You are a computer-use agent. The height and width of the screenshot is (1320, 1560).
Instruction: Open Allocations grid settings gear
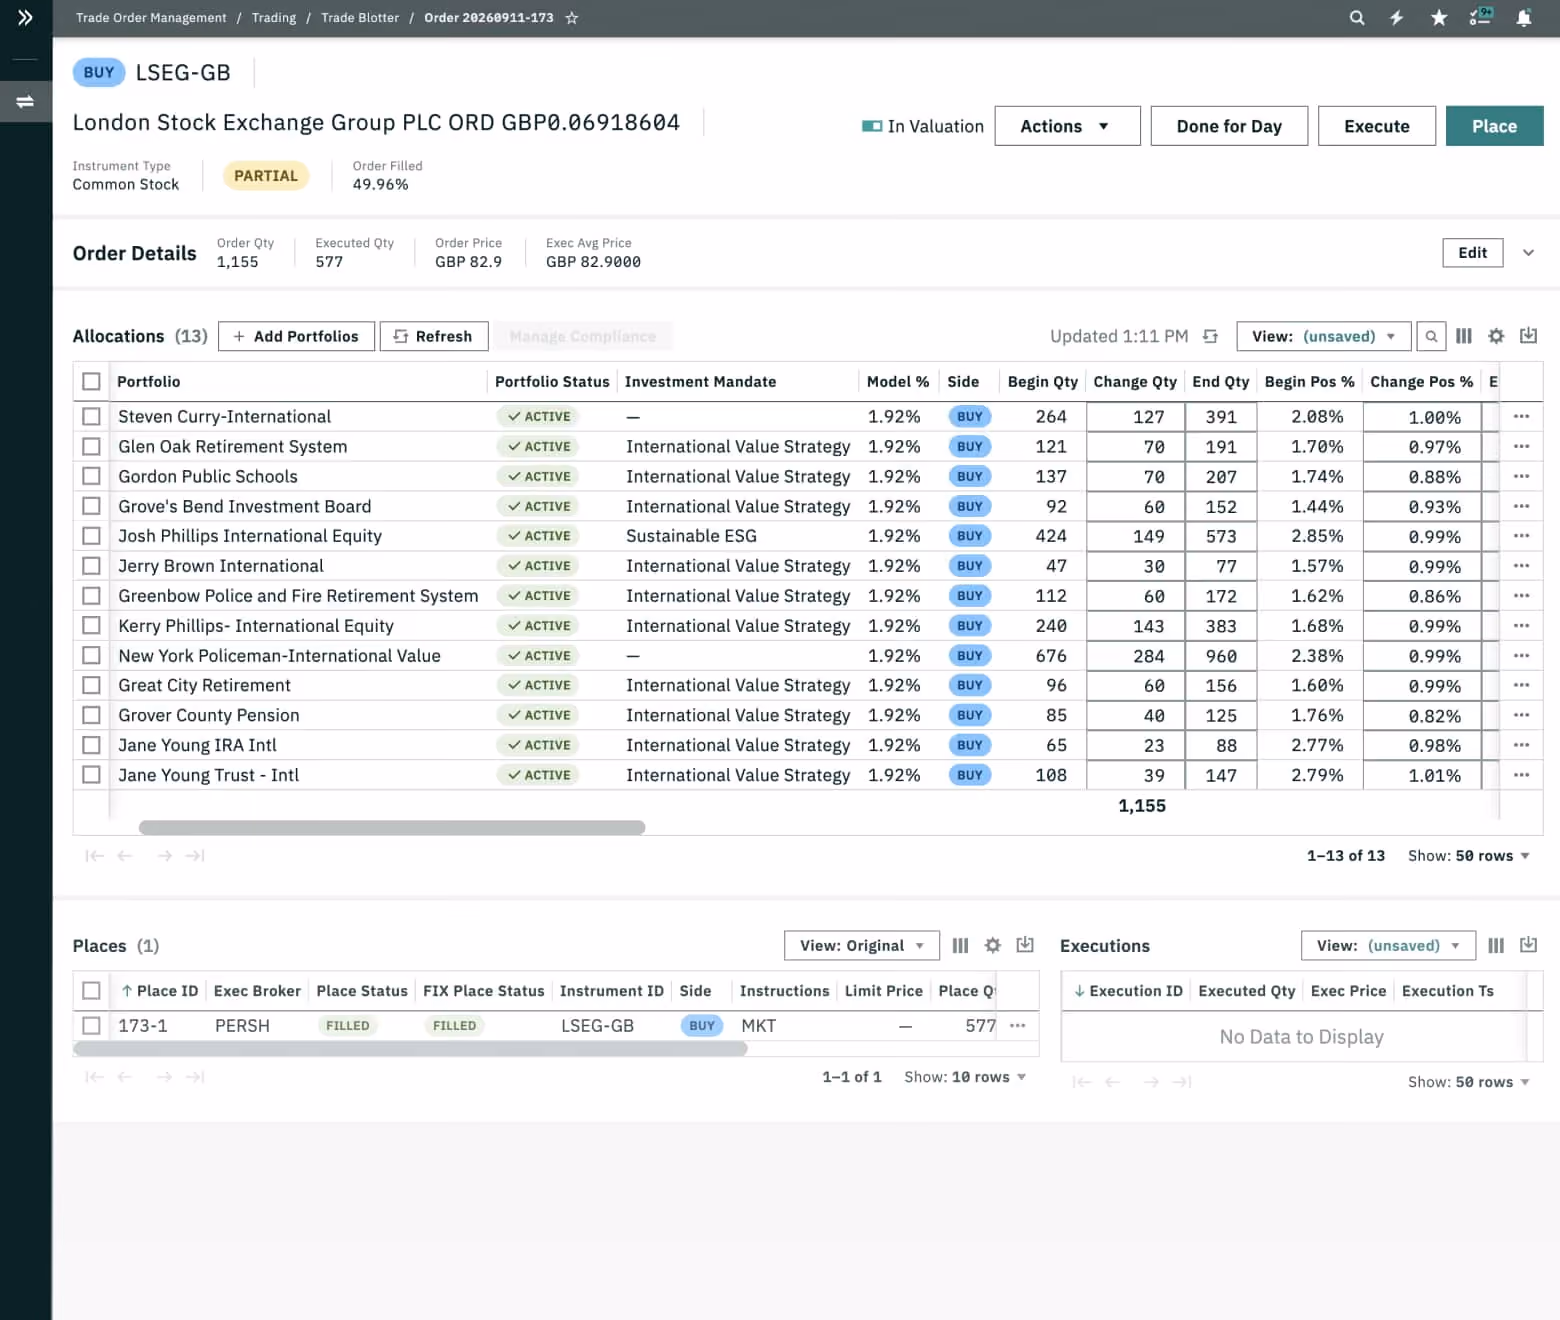click(x=1496, y=336)
